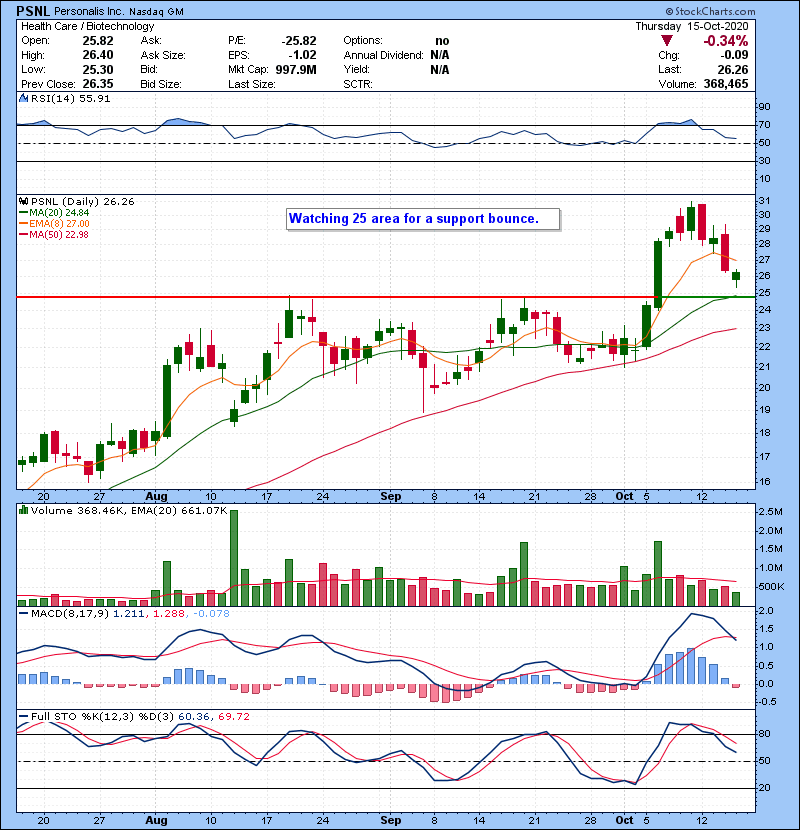
Task: Click the red down-arrow change indicator
Action: coord(667,40)
